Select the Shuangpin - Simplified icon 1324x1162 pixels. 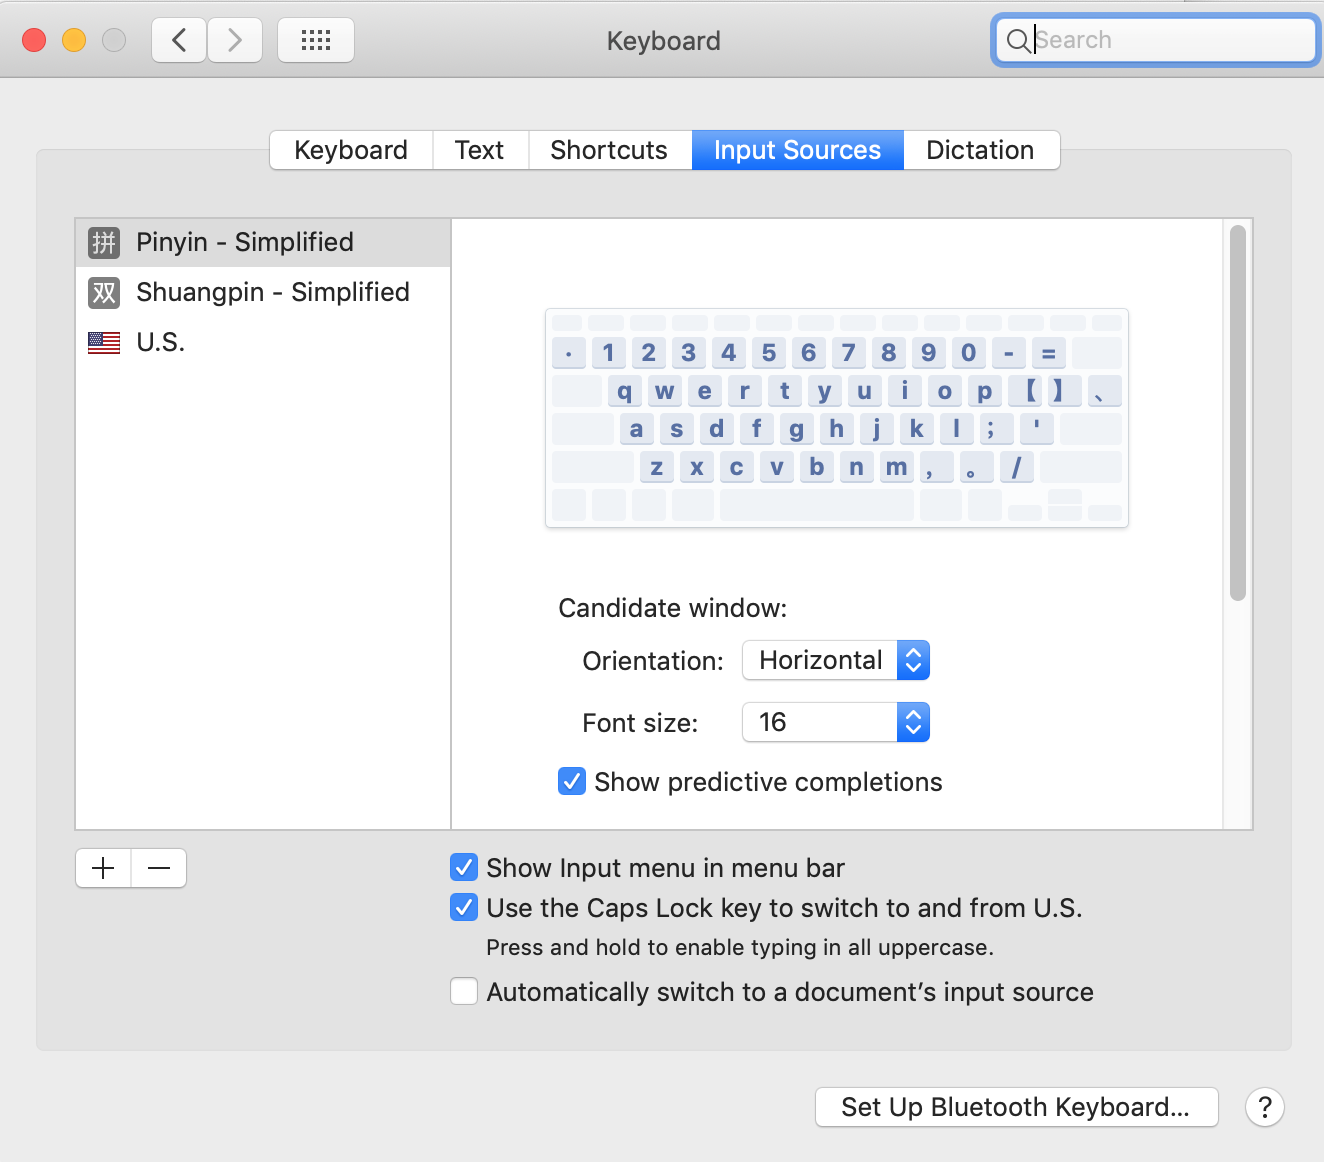pos(104,292)
